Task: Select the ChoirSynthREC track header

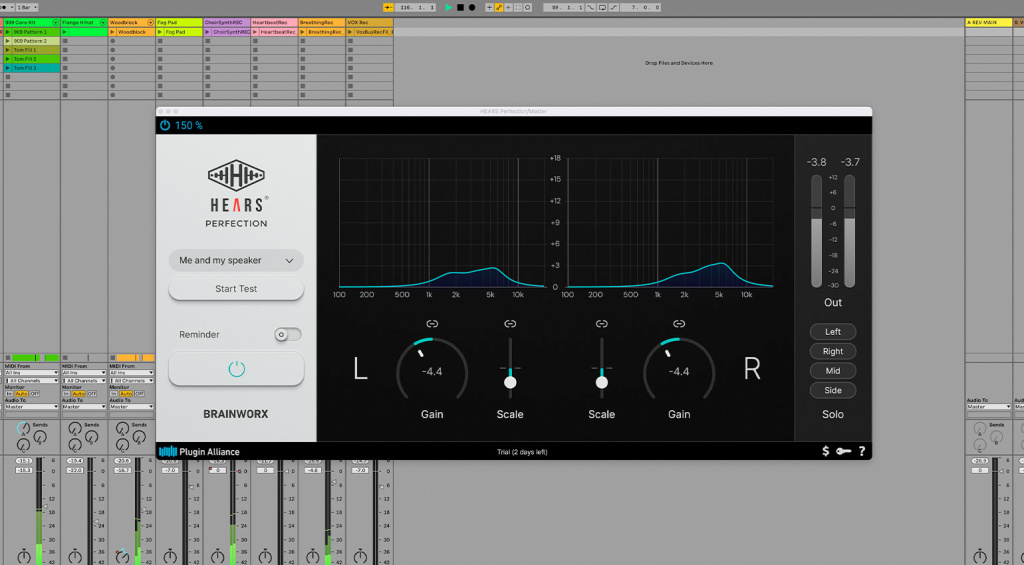Action: [x=227, y=22]
